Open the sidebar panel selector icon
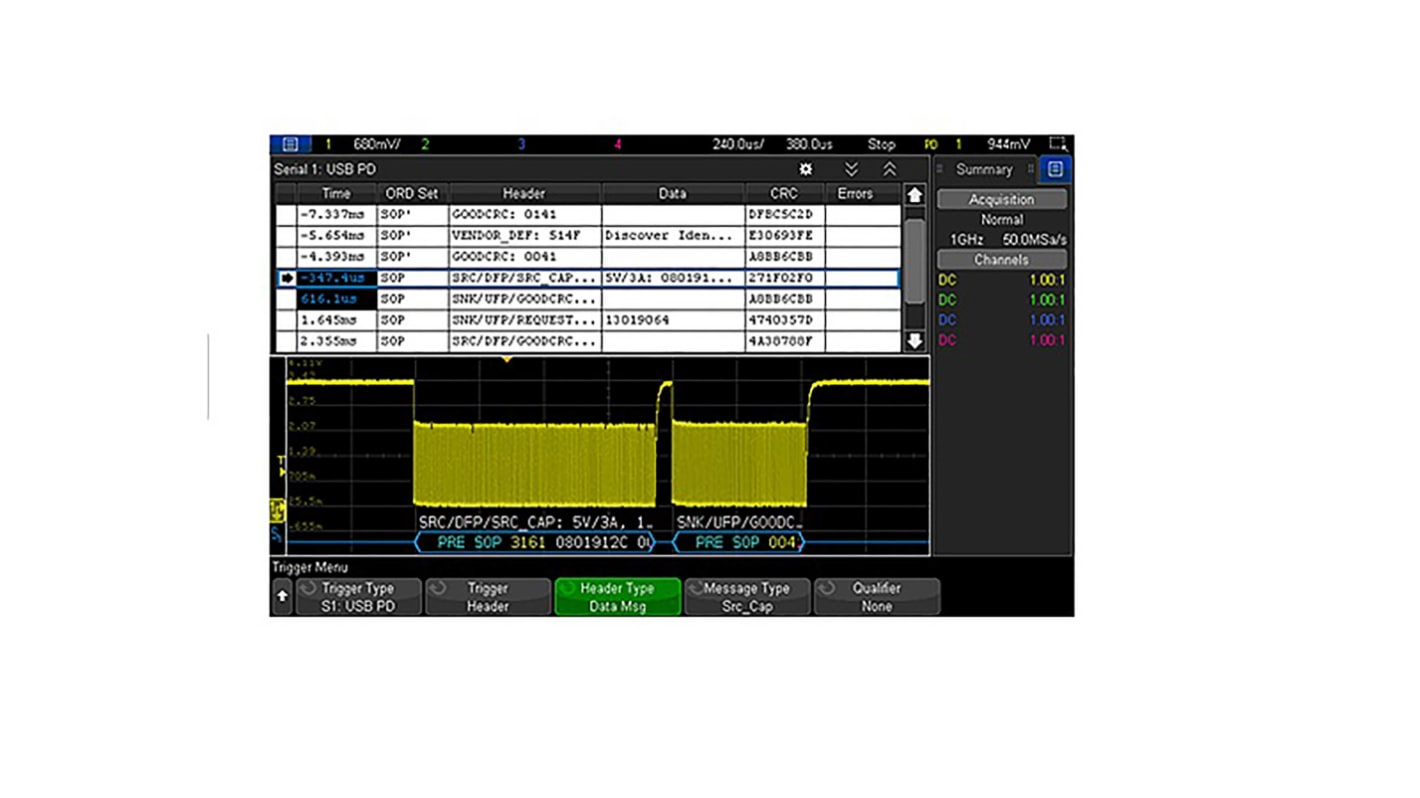Image resolution: width=1420 pixels, height=798 pixels. pyautogui.click(x=1055, y=170)
